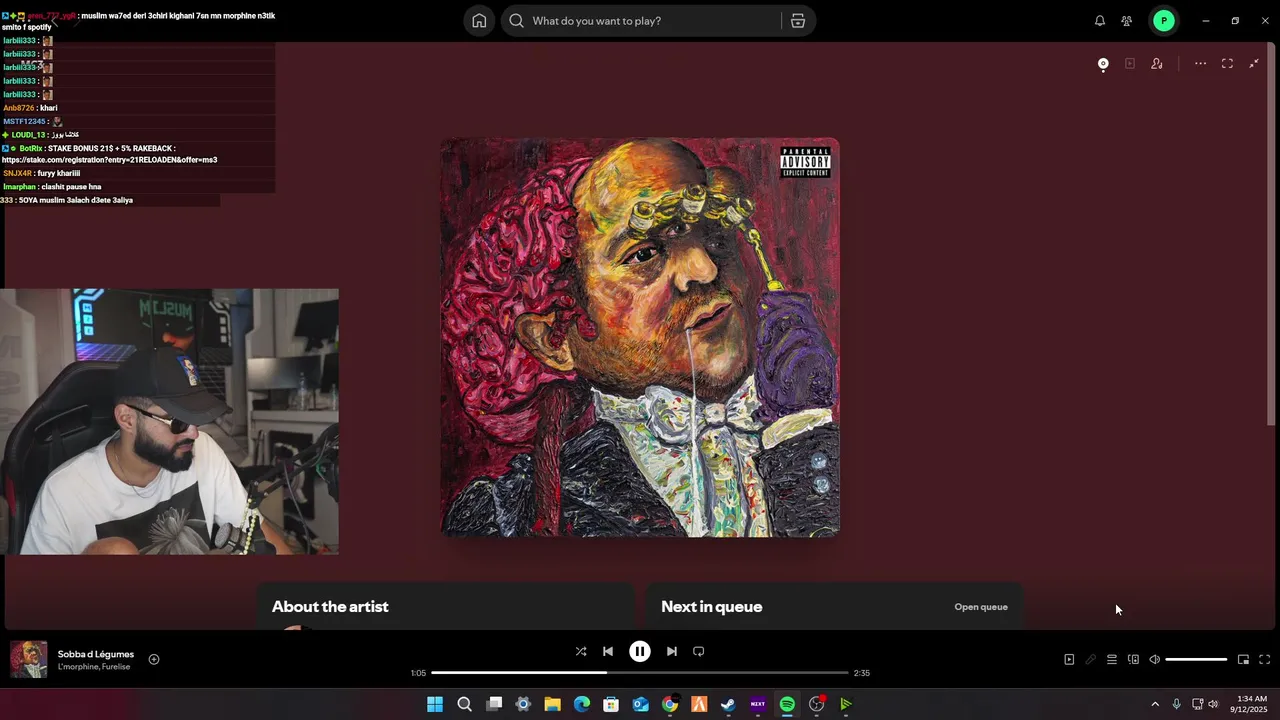The height and width of the screenshot is (720, 1280).
Task: Select the album art view toggle
Action: point(1103,64)
